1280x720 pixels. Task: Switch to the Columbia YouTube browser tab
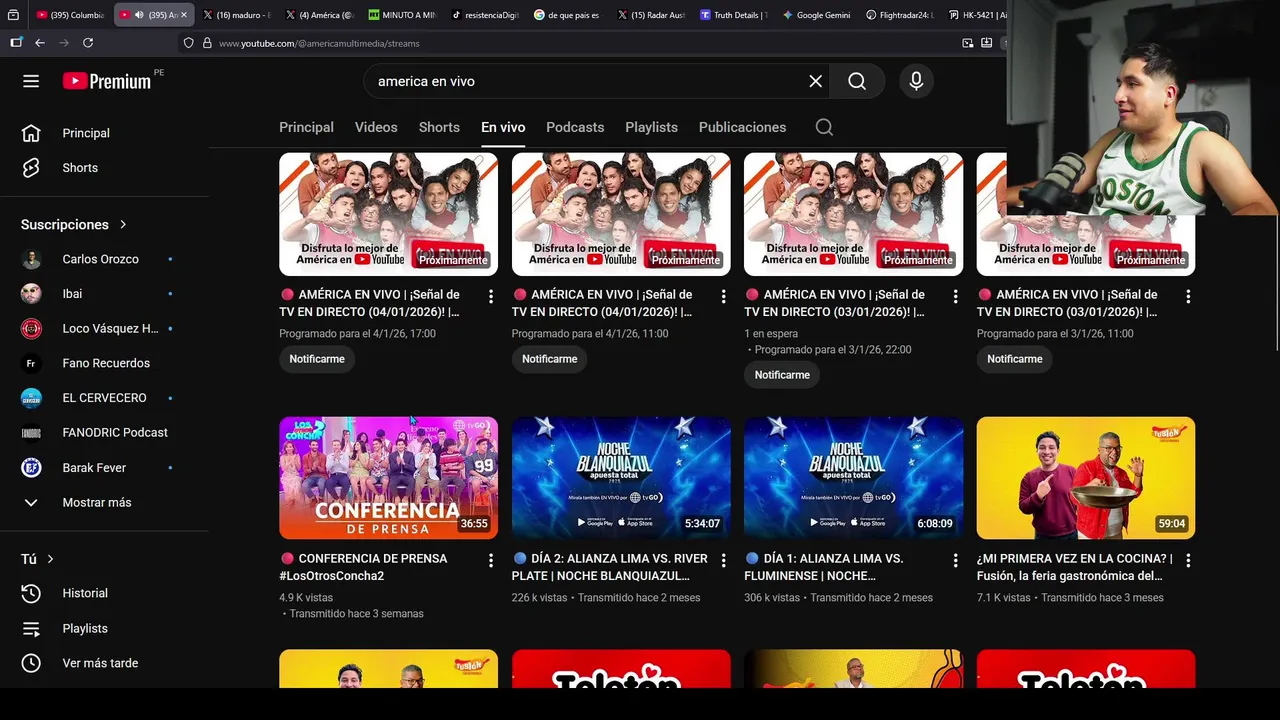[70, 15]
